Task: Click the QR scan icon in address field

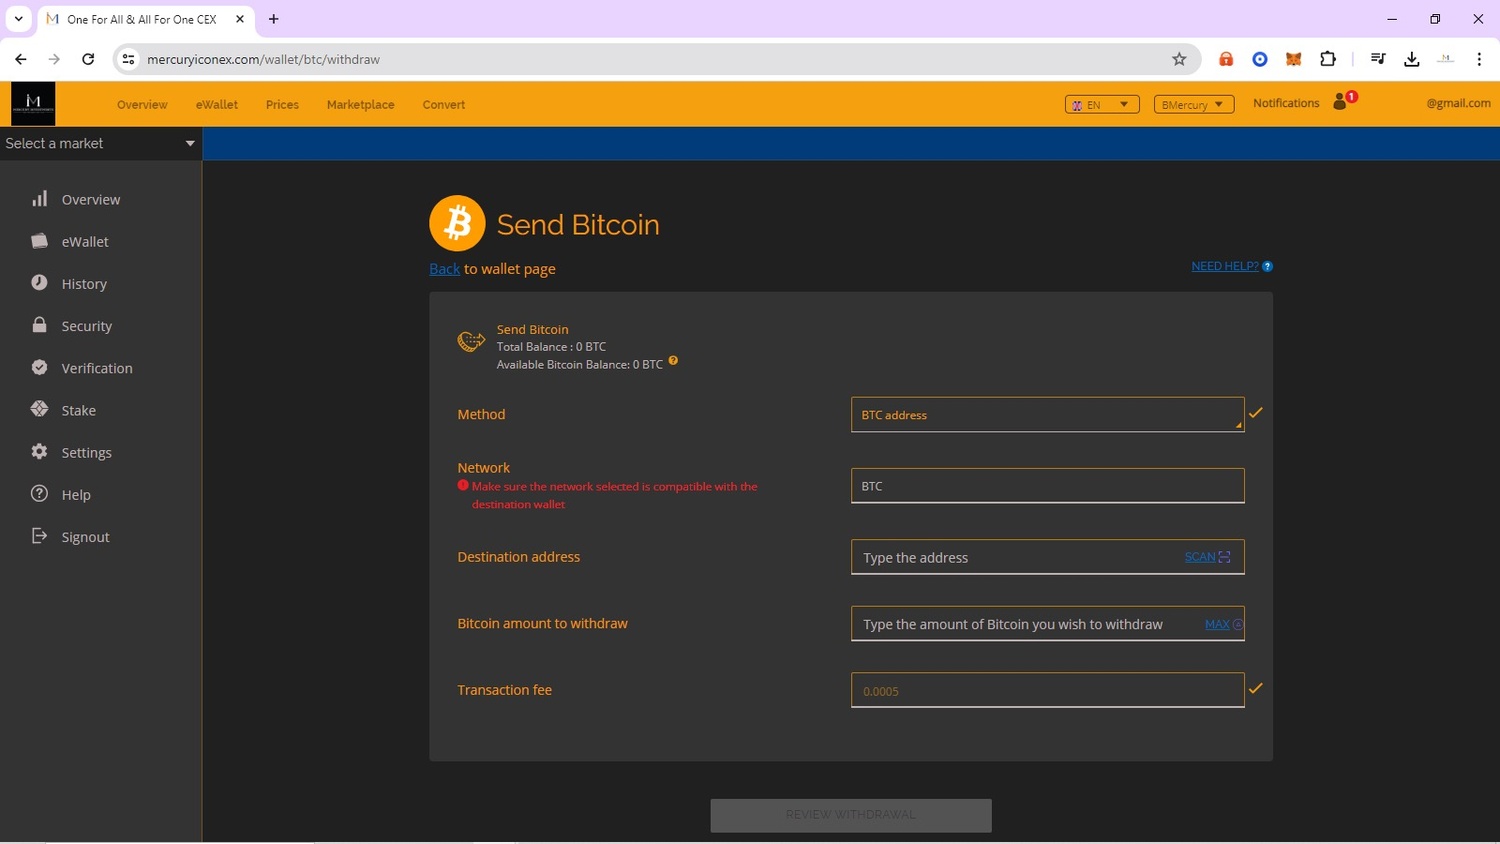Action: [x=1224, y=557]
